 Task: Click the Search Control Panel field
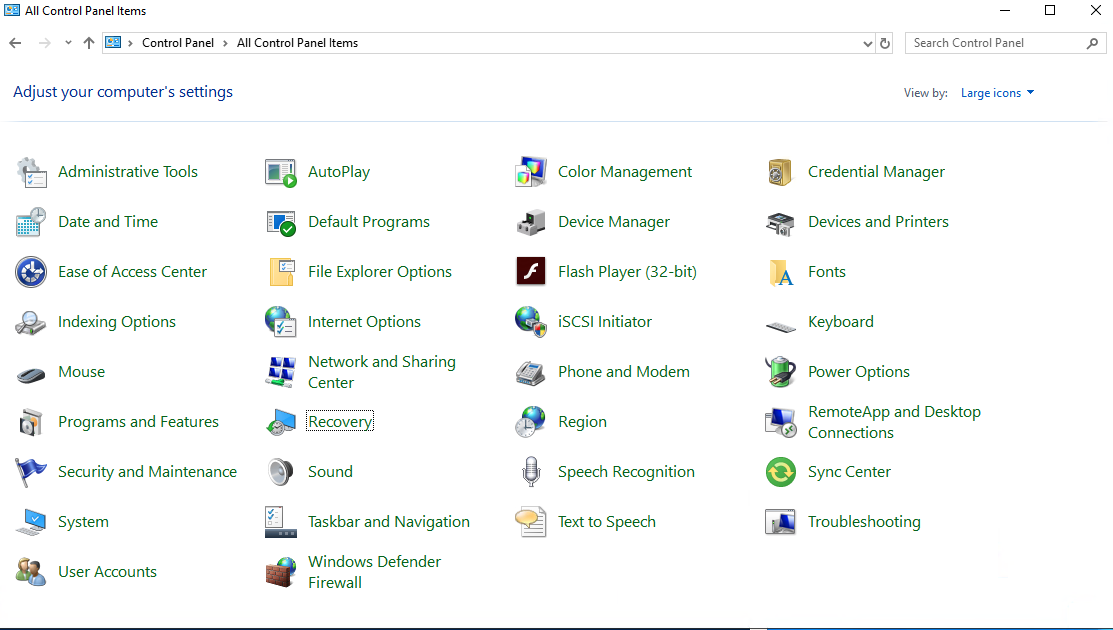(995, 43)
